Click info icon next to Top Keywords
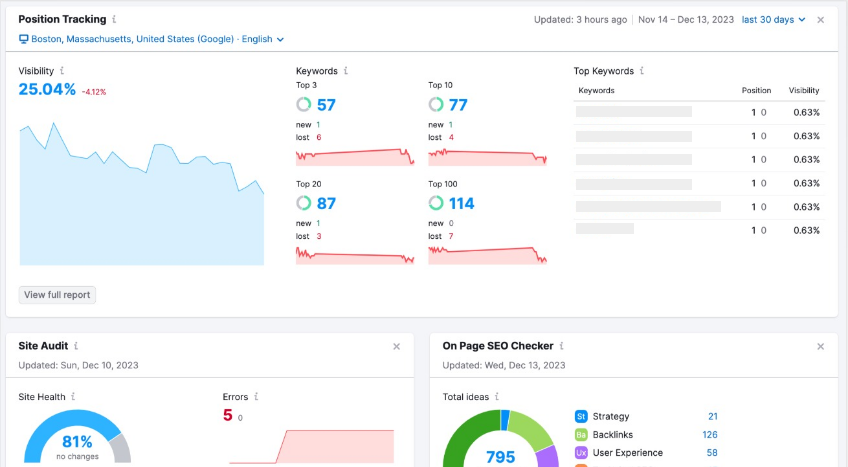The width and height of the screenshot is (848, 467). tap(642, 71)
